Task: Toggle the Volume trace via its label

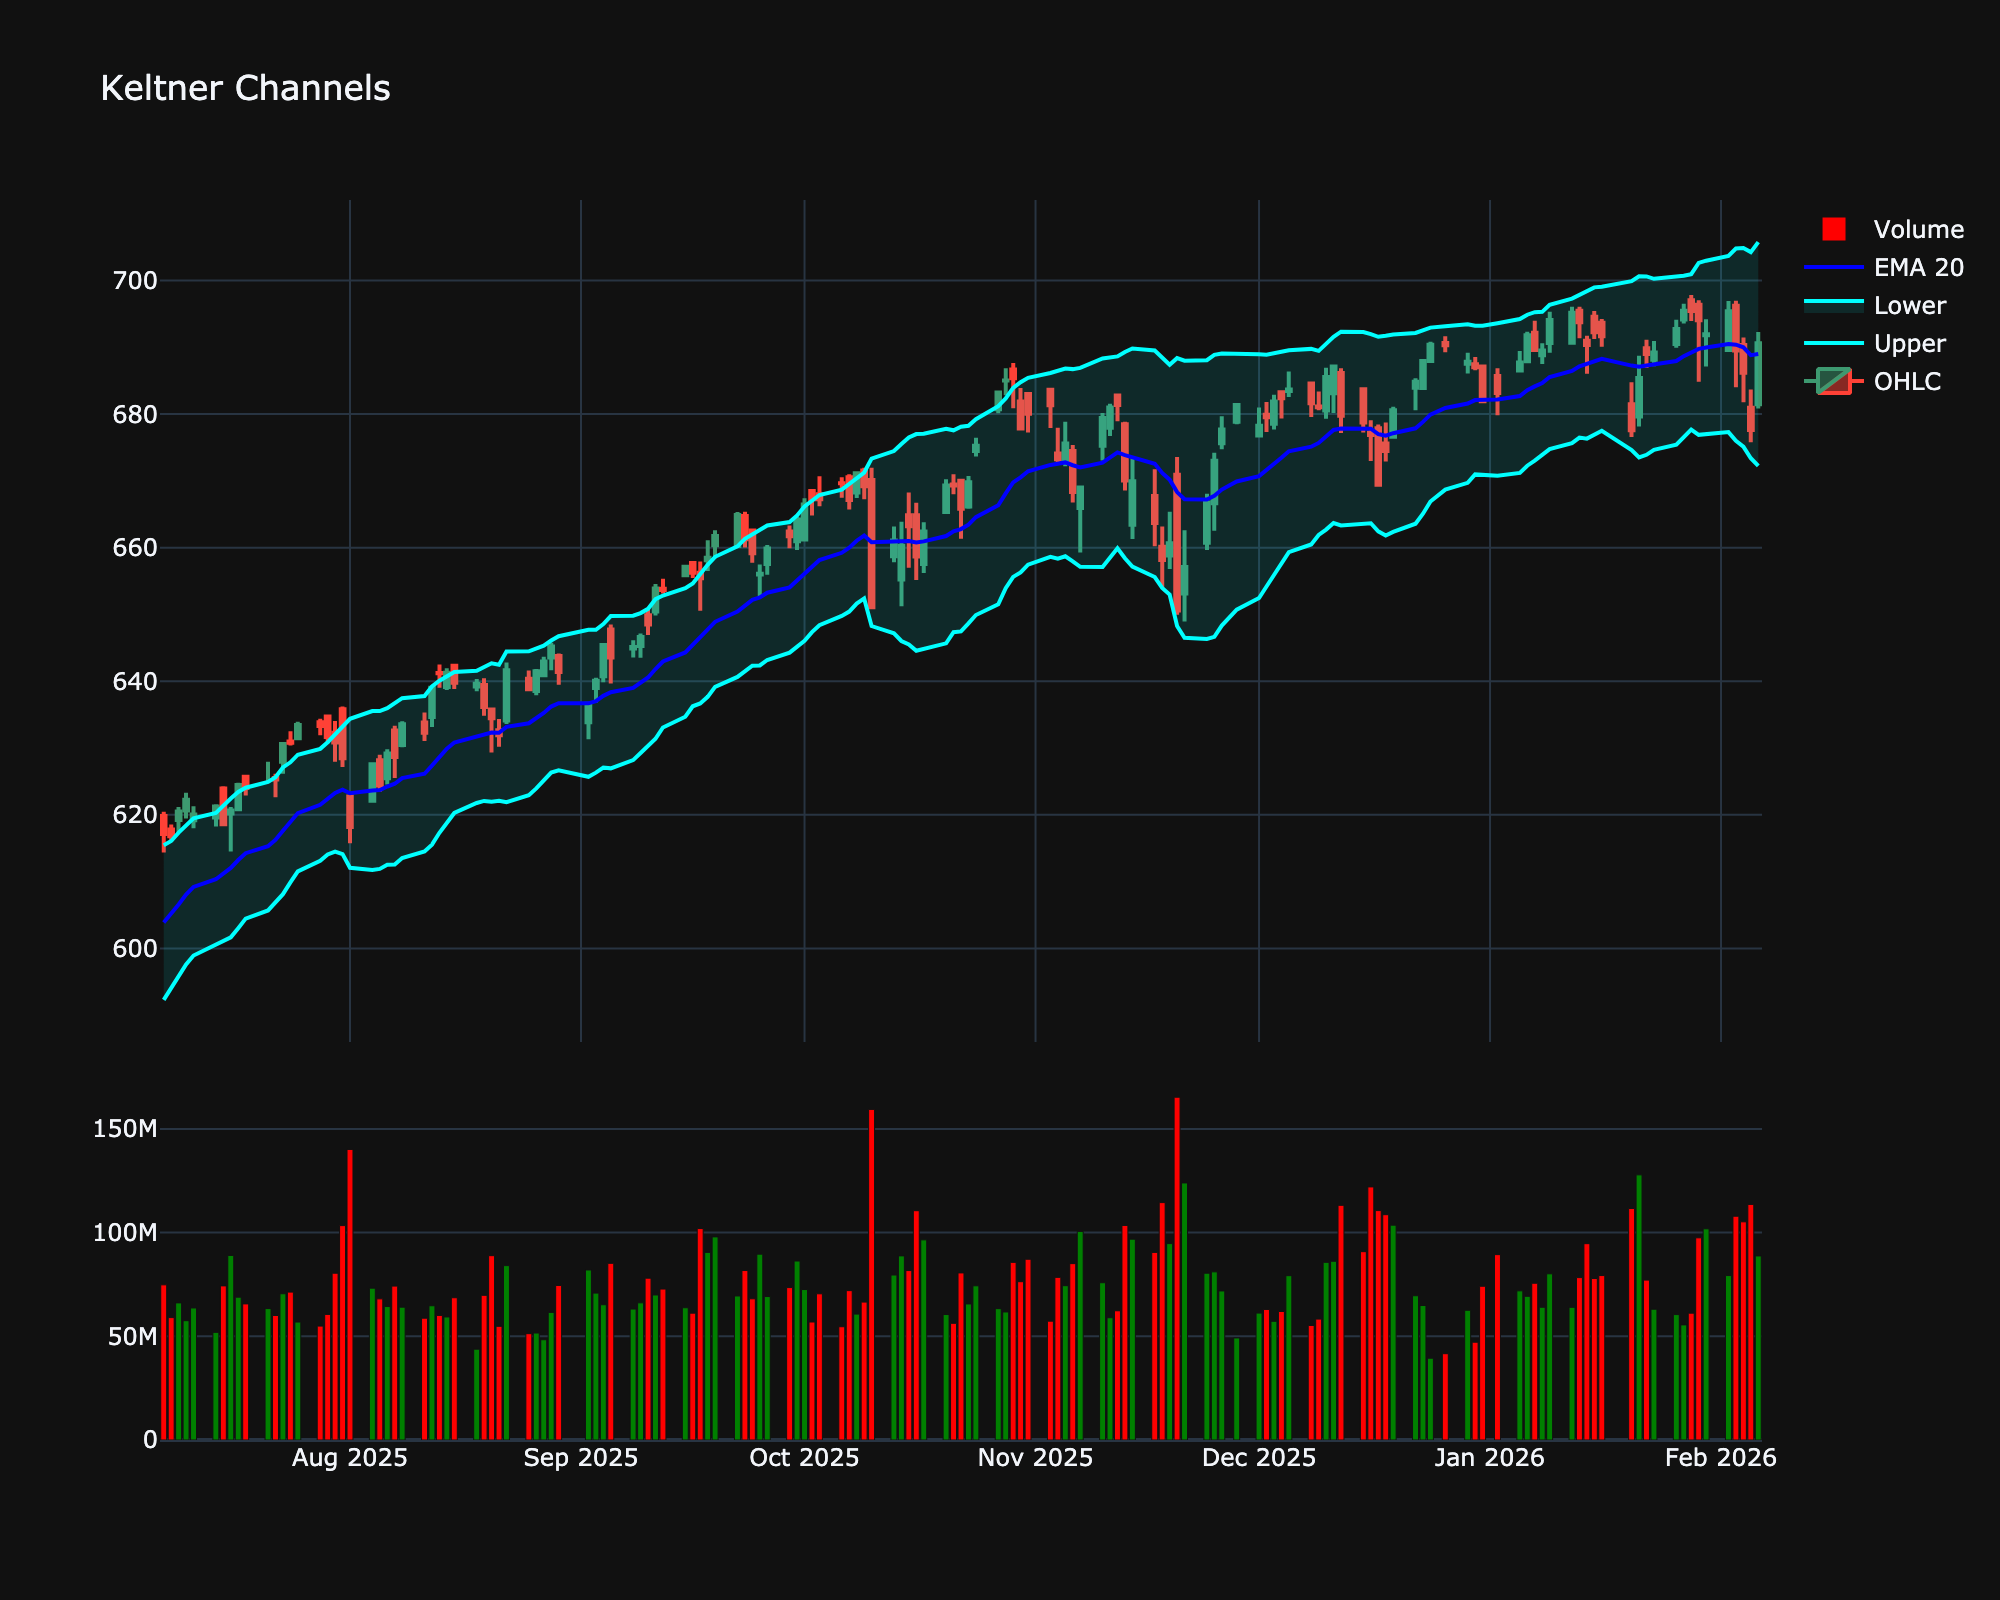Action: pos(1918,229)
